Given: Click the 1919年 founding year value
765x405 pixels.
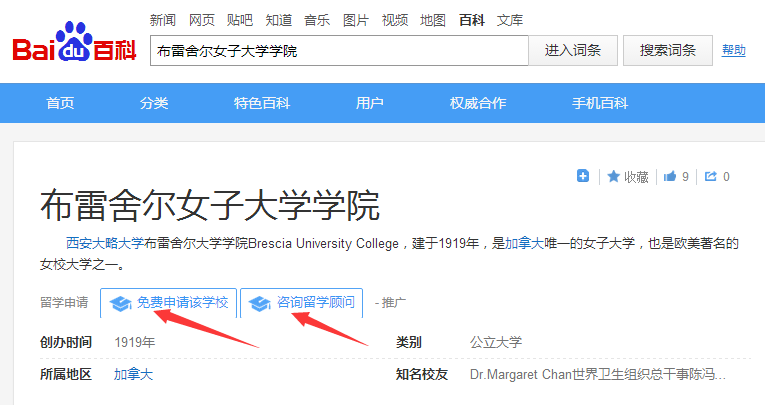Looking at the screenshot, I should (135, 342).
